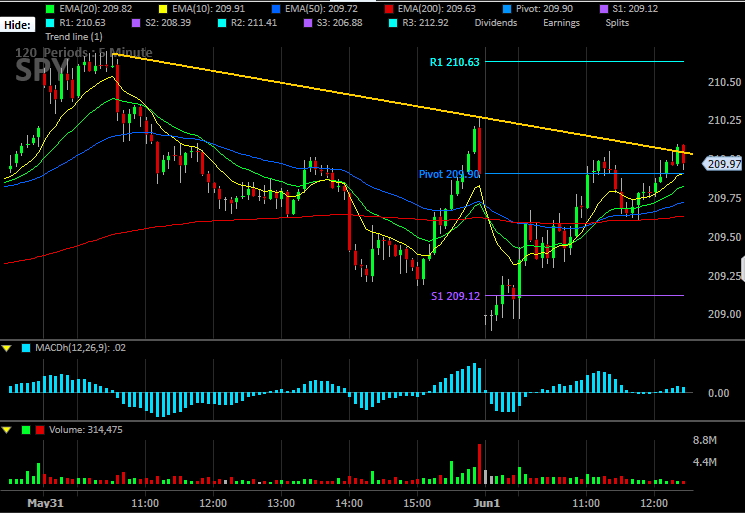Toggle the EMA(200): 209.63 legend entry

[x=437, y=9]
